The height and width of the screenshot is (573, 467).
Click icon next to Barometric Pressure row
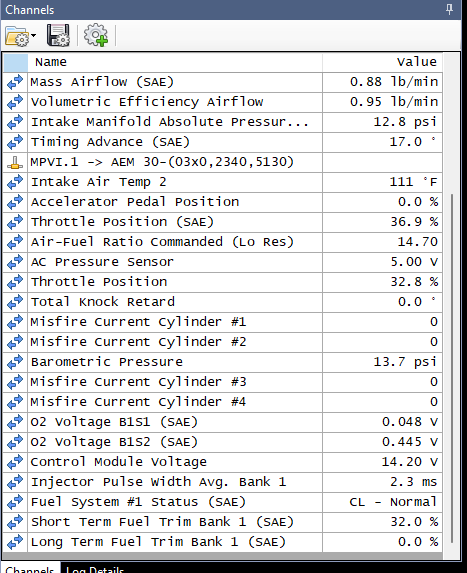15,362
